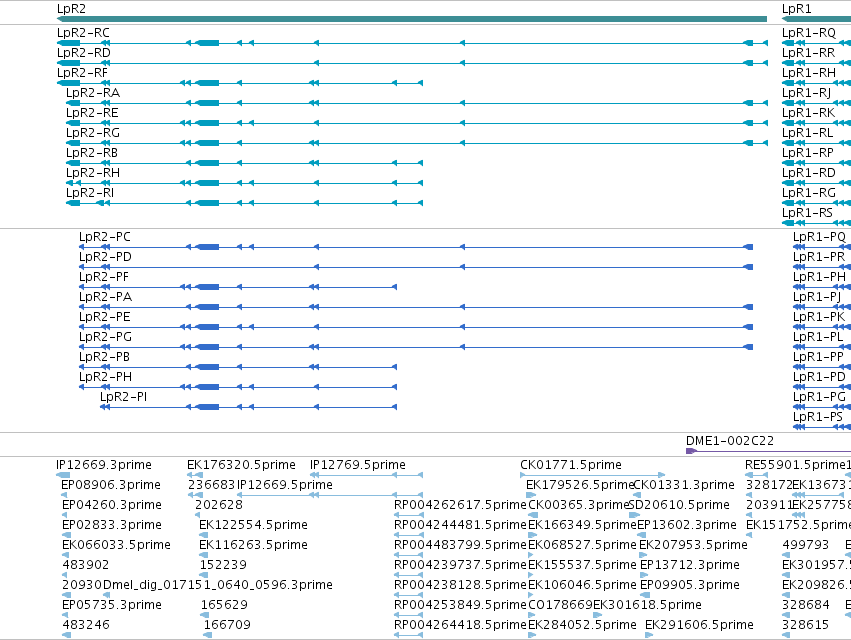Image resolution: width=851 pixels, height=640 pixels.
Task: Click the LpR2-PG label
Action: pyautogui.click(x=105, y=337)
